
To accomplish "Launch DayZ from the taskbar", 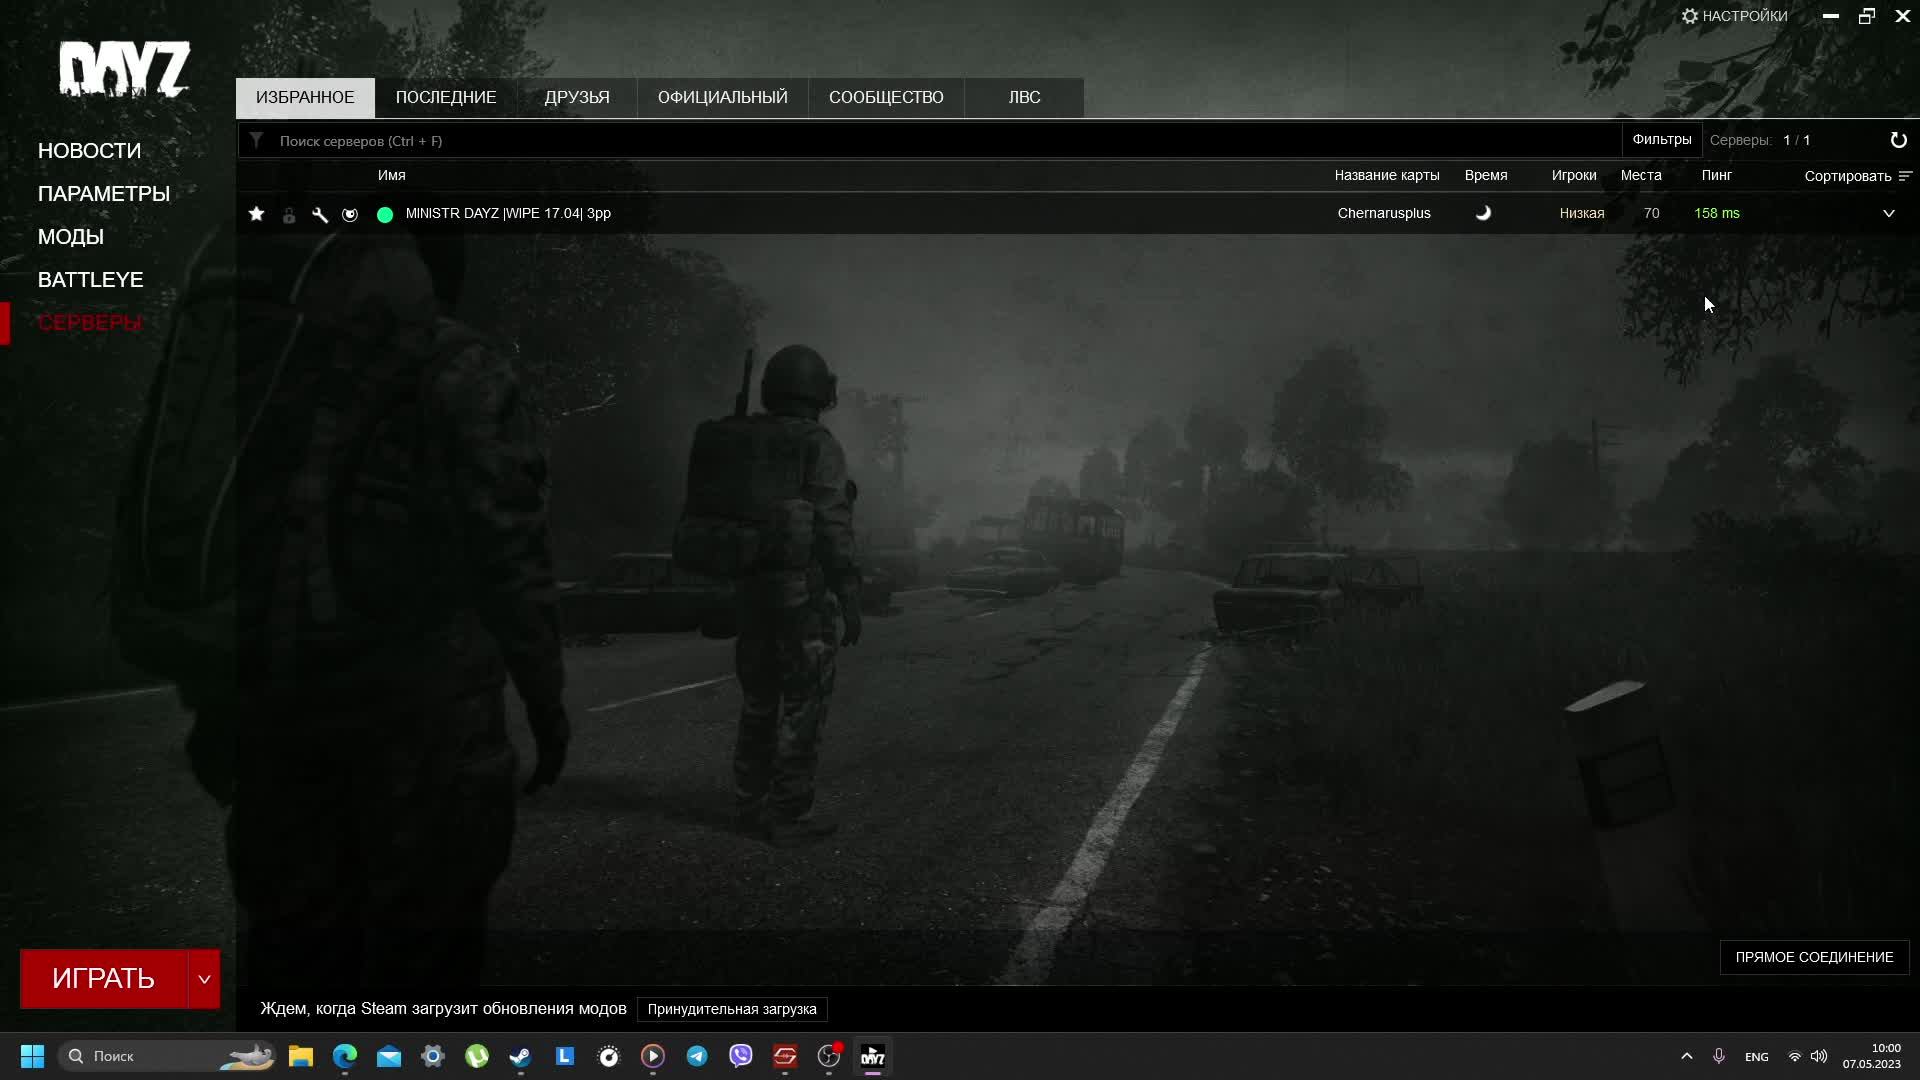I will click(x=872, y=1056).
